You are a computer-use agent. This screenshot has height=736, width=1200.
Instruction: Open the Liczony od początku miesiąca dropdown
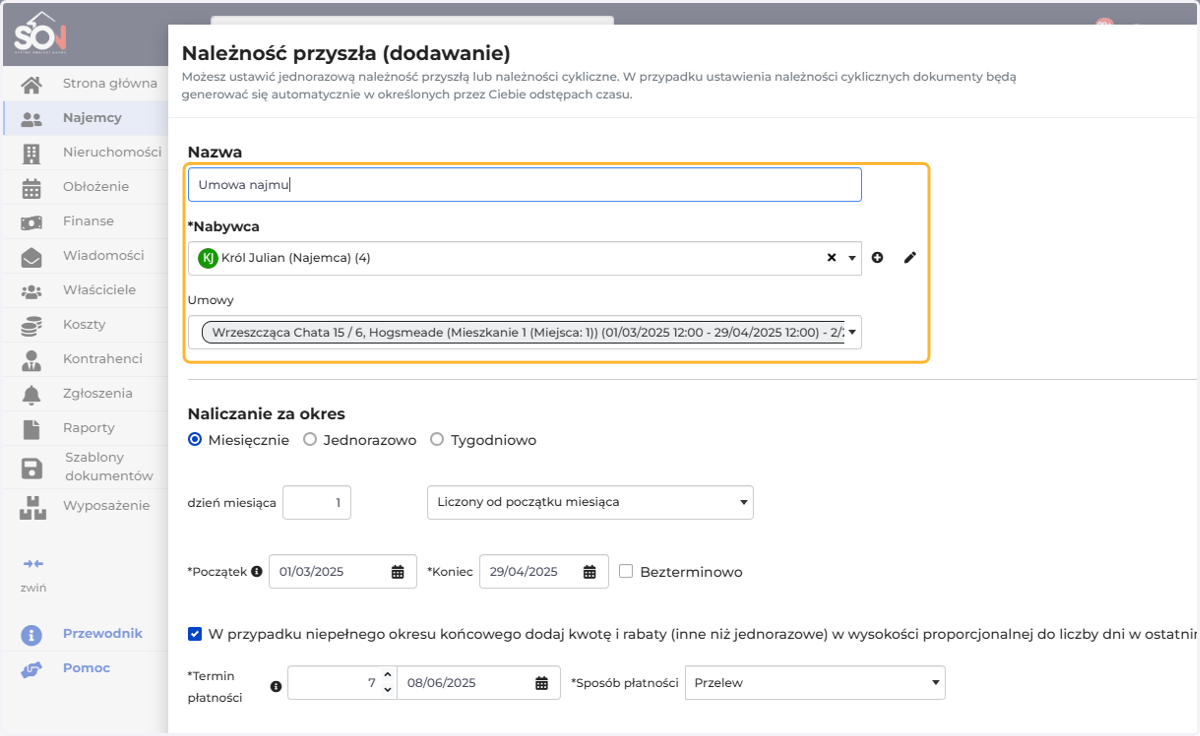pos(590,503)
